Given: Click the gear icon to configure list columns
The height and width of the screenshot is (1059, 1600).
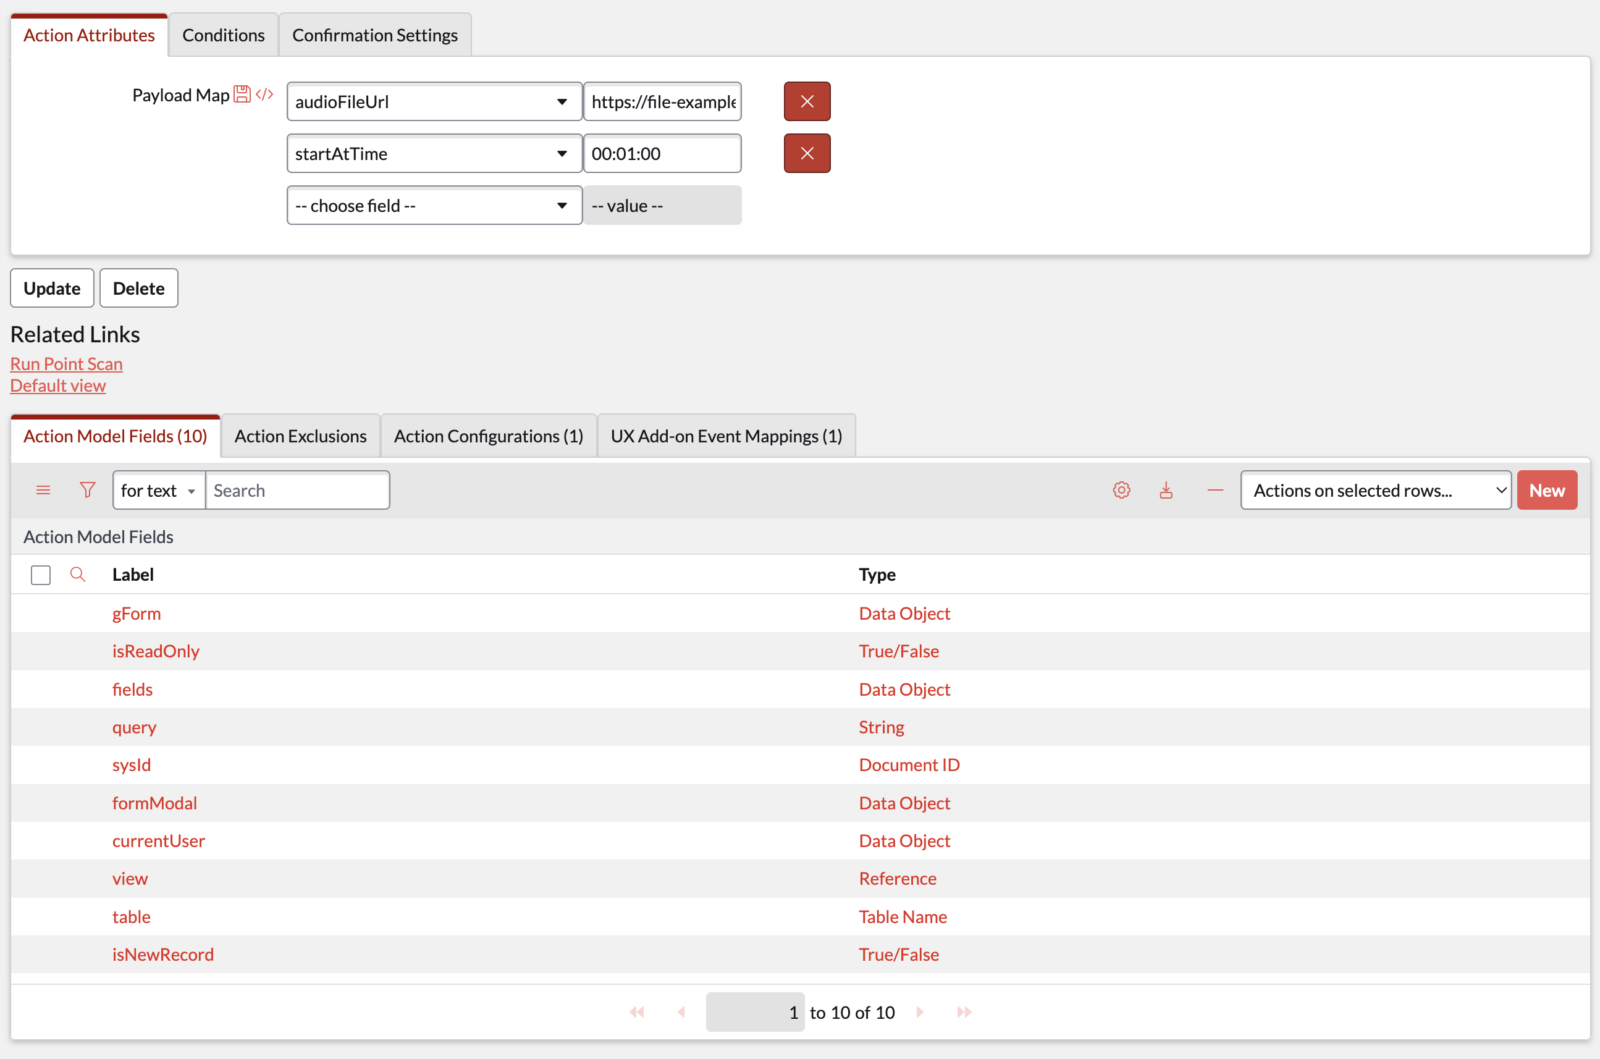Looking at the screenshot, I should click(1121, 490).
